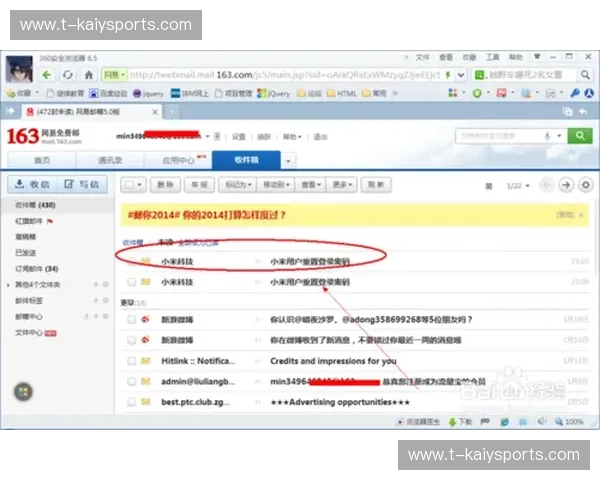The image size is (600, 480).
Task: Go to browser home page icon
Action: (x=89, y=75)
